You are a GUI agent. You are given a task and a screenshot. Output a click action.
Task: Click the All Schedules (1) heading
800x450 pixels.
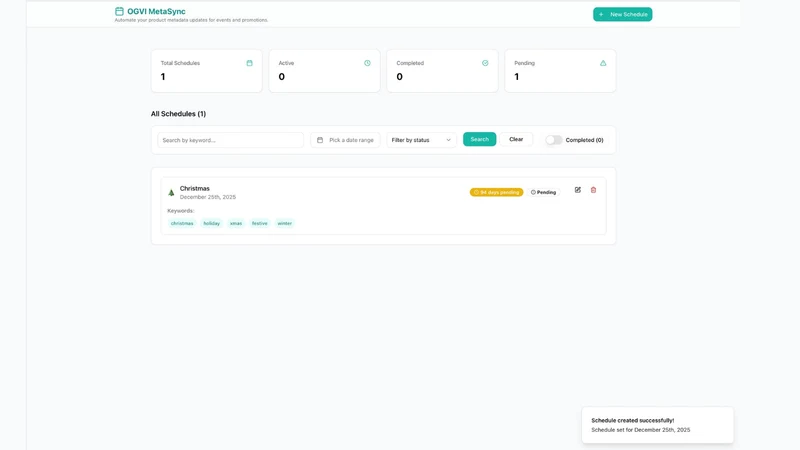(179, 114)
